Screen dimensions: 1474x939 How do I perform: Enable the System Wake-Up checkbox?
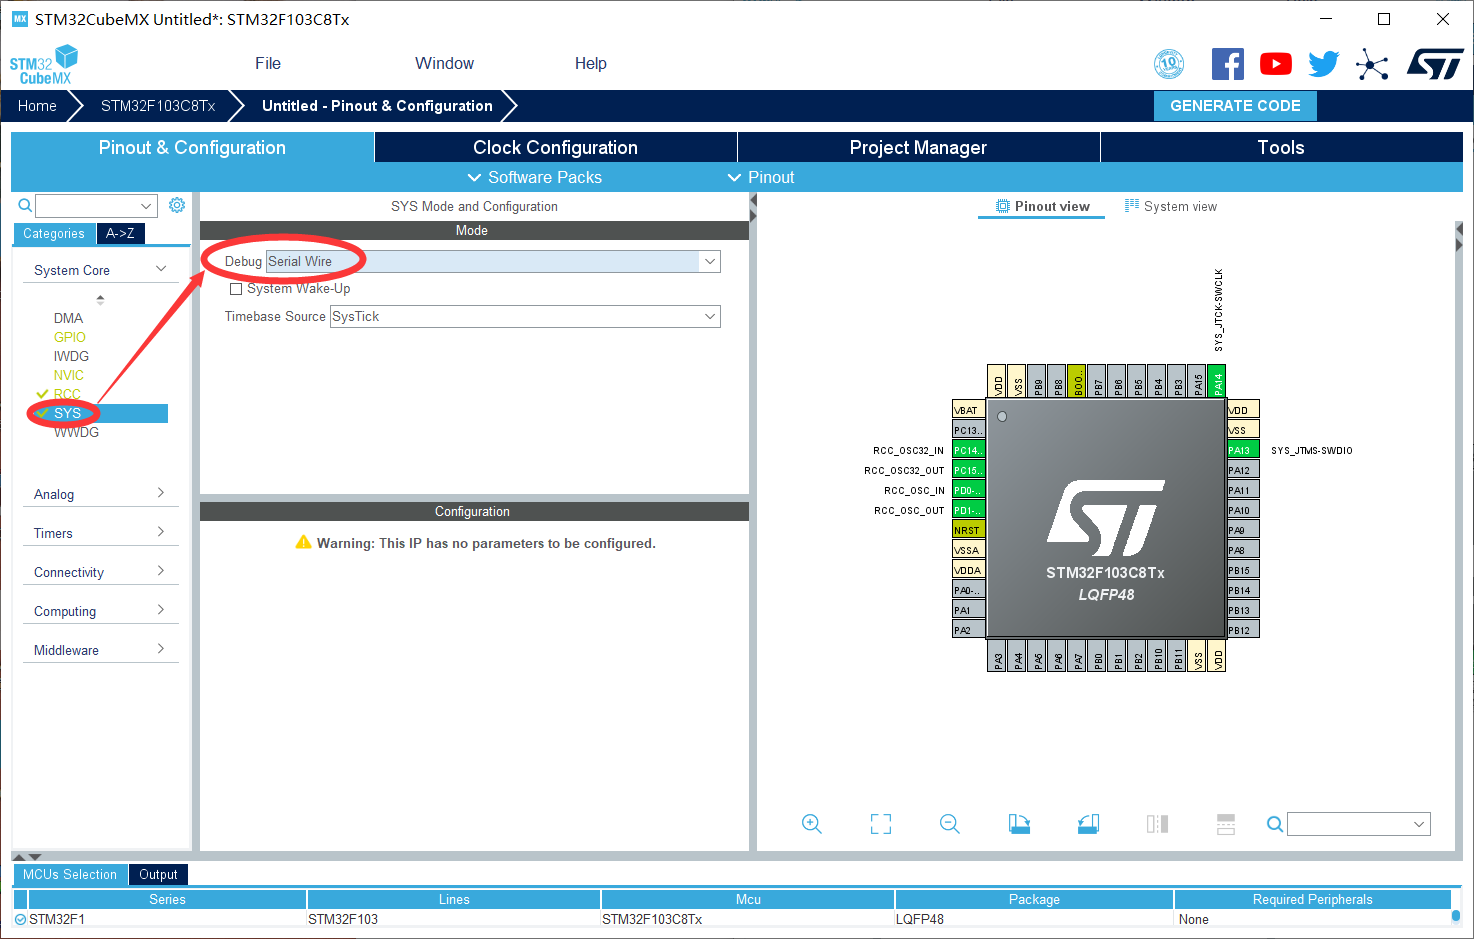click(x=236, y=288)
